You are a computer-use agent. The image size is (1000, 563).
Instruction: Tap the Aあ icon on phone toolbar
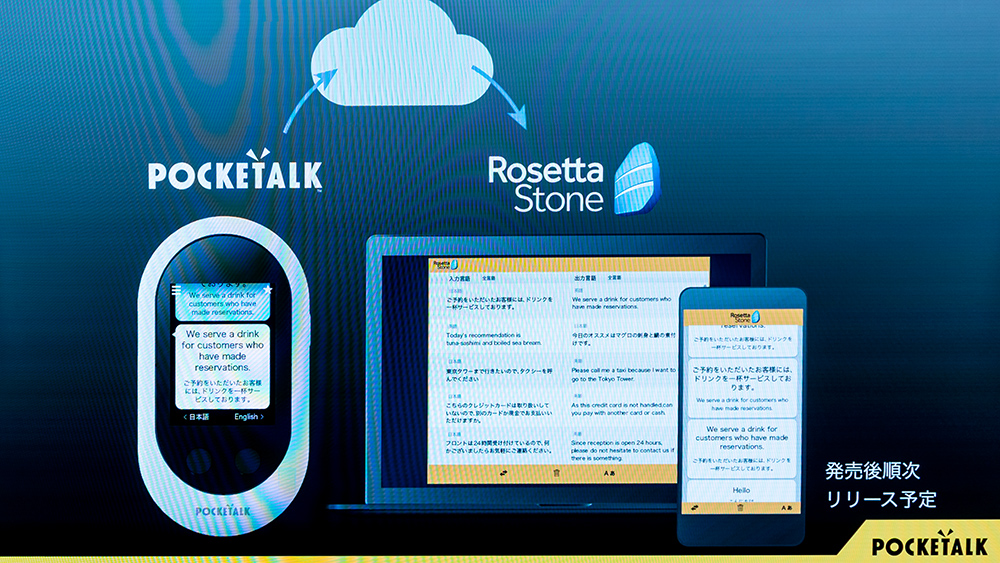tap(786, 508)
